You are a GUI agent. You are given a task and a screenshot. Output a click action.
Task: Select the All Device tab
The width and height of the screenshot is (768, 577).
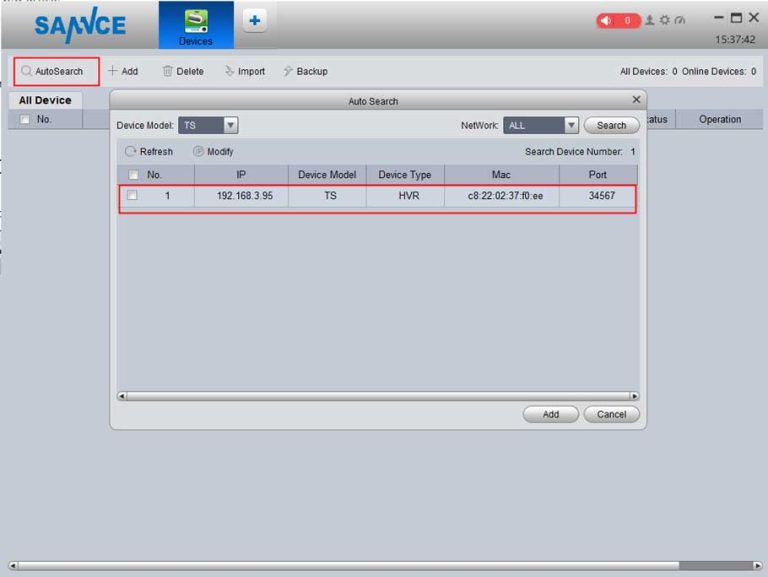(45, 100)
